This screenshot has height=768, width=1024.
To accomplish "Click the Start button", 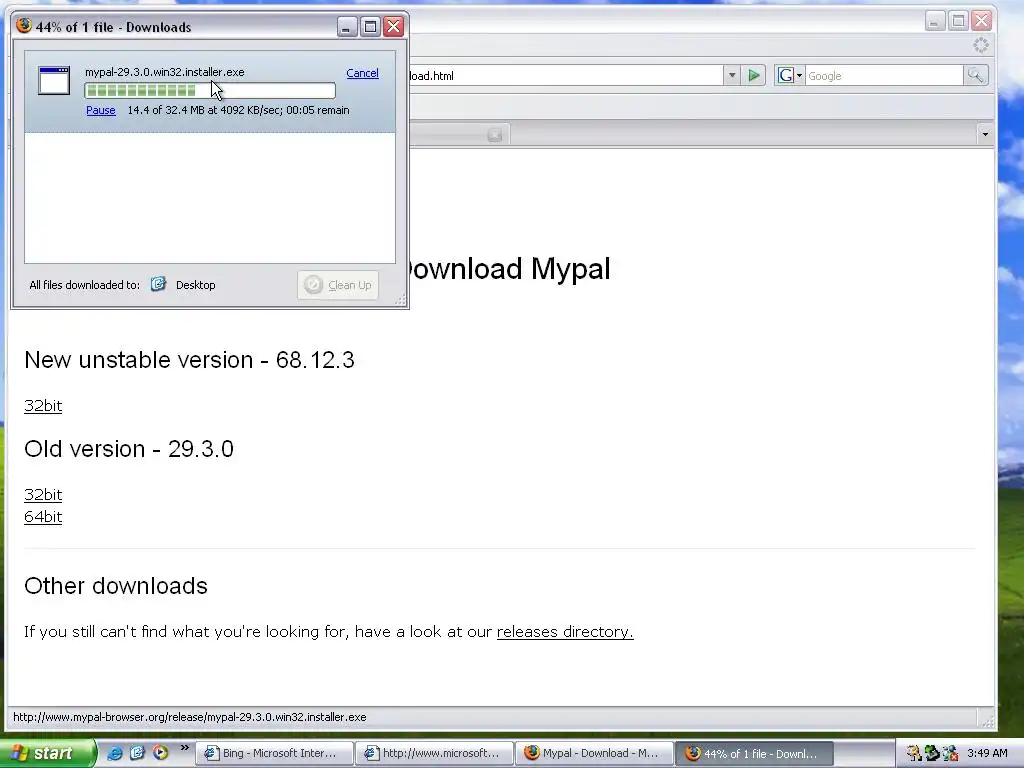I will pos(47,754).
